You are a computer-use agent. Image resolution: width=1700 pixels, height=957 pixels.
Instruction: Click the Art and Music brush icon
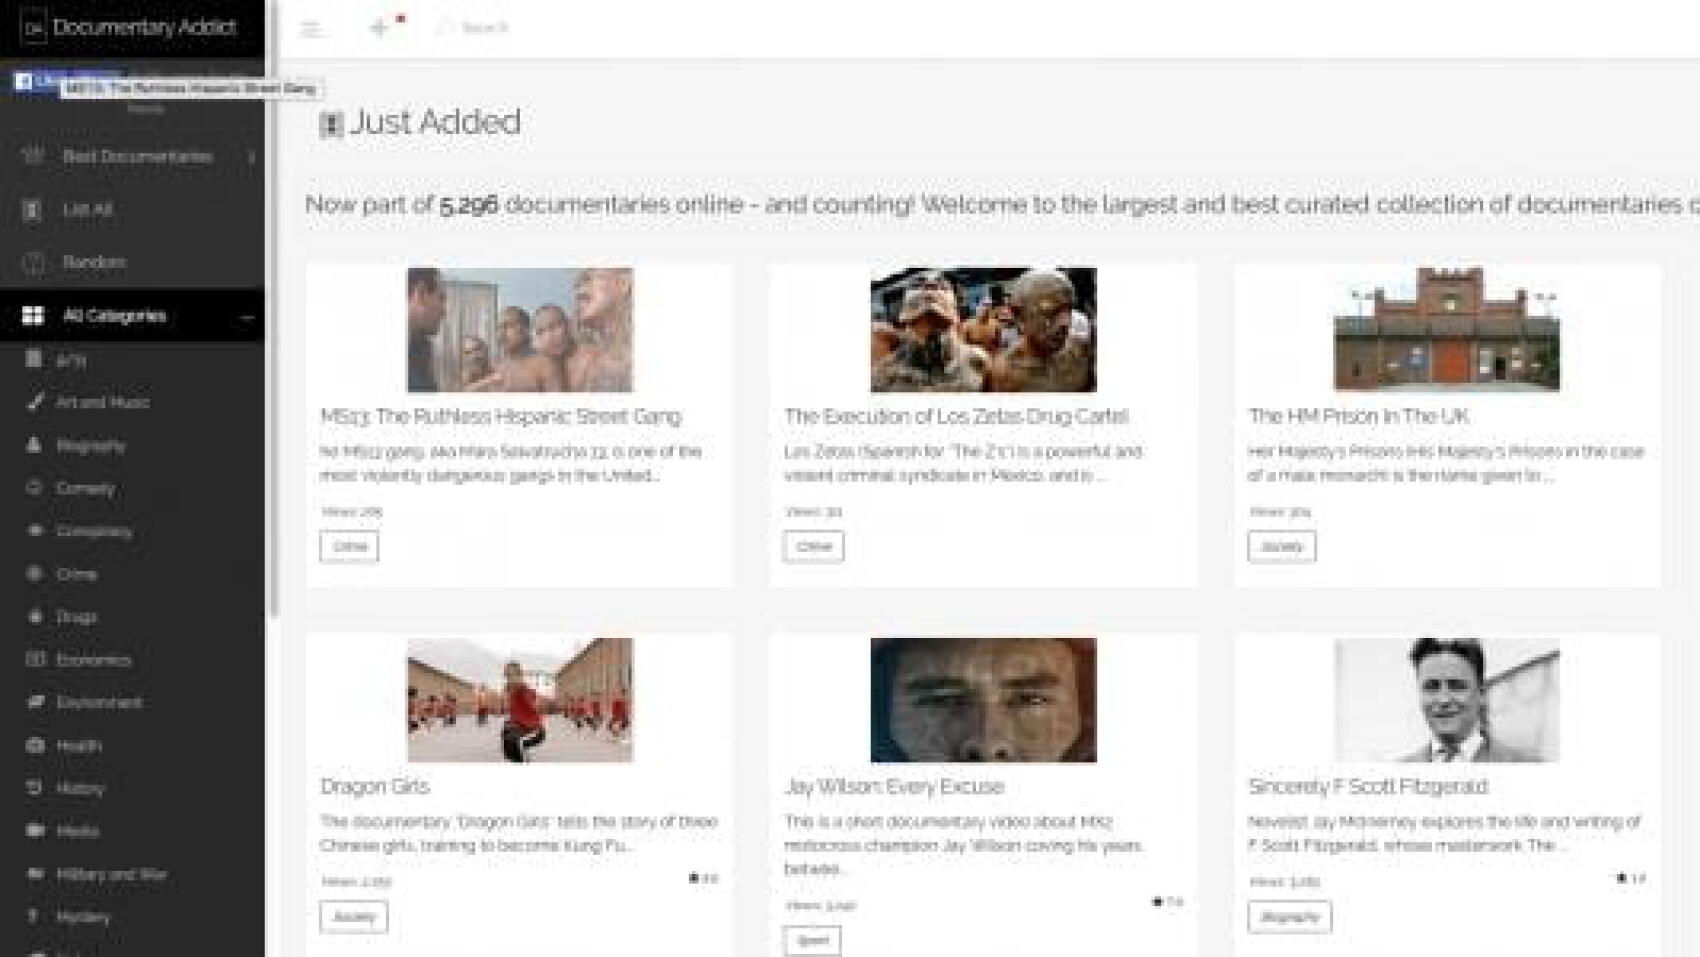(35, 402)
